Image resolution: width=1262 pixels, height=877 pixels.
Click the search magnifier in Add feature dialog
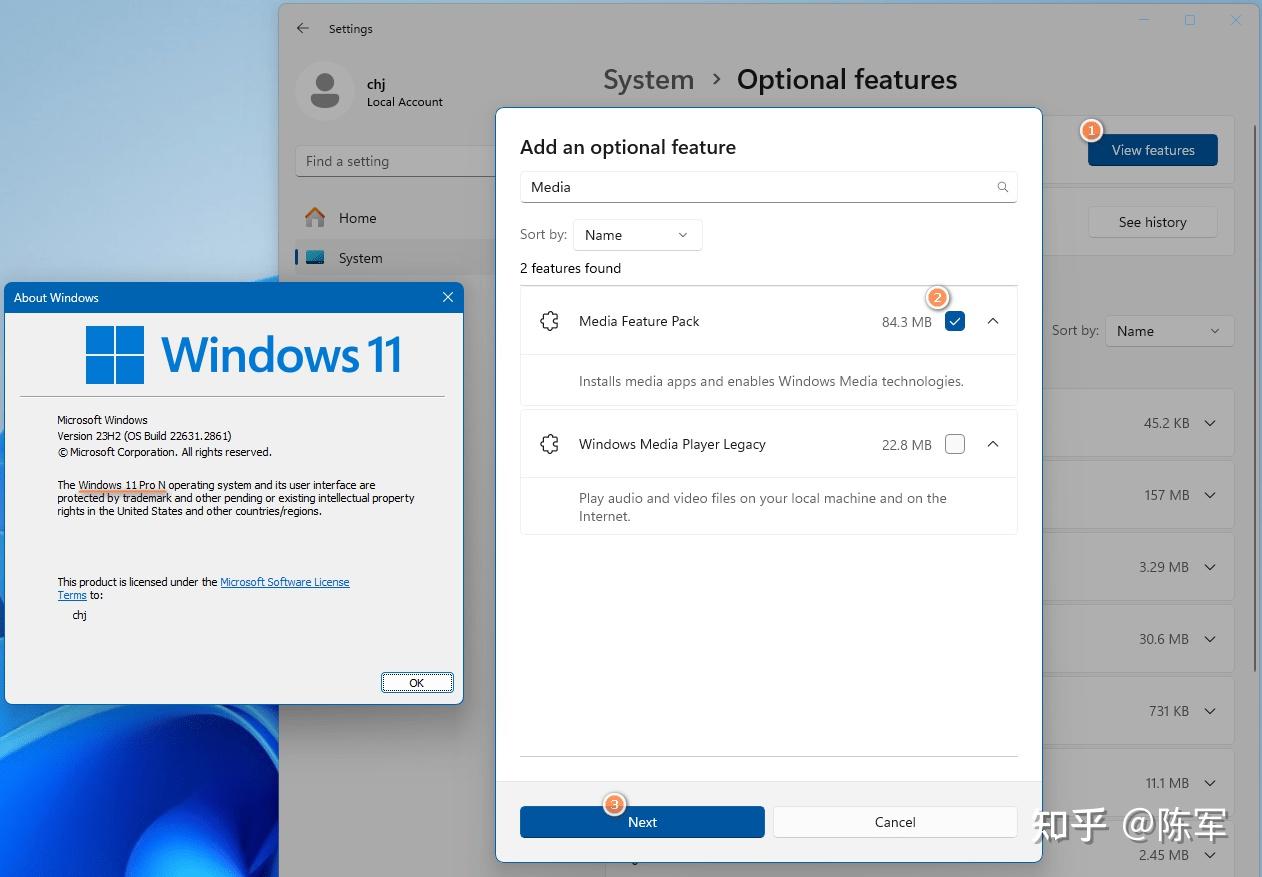pyautogui.click(x=1003, y=187)
